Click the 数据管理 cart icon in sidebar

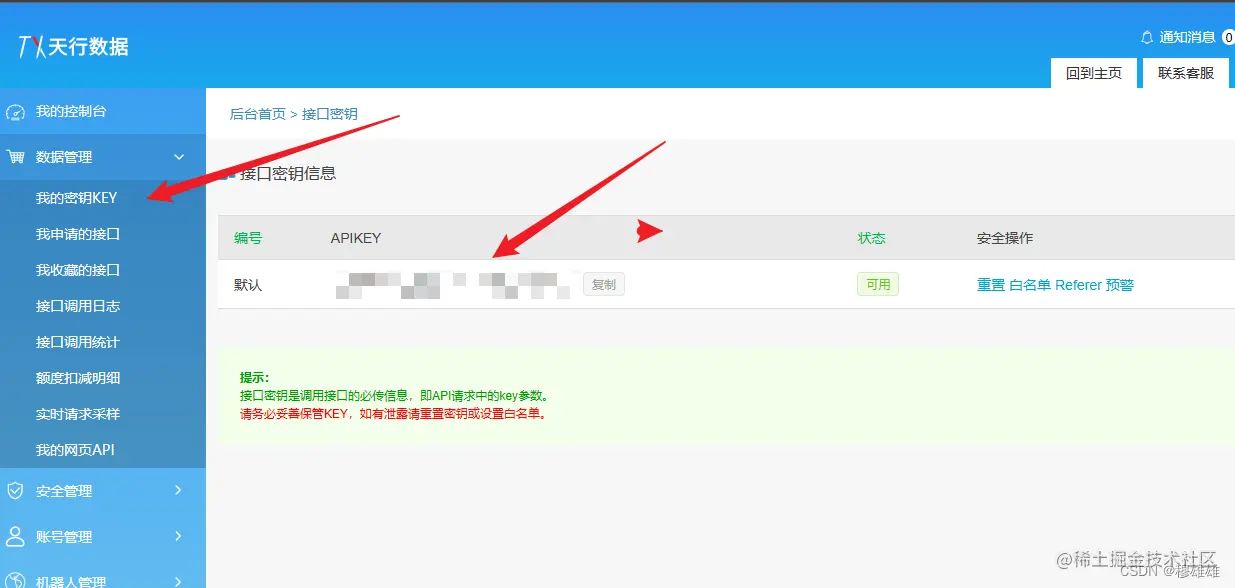(x=15, y=157)
